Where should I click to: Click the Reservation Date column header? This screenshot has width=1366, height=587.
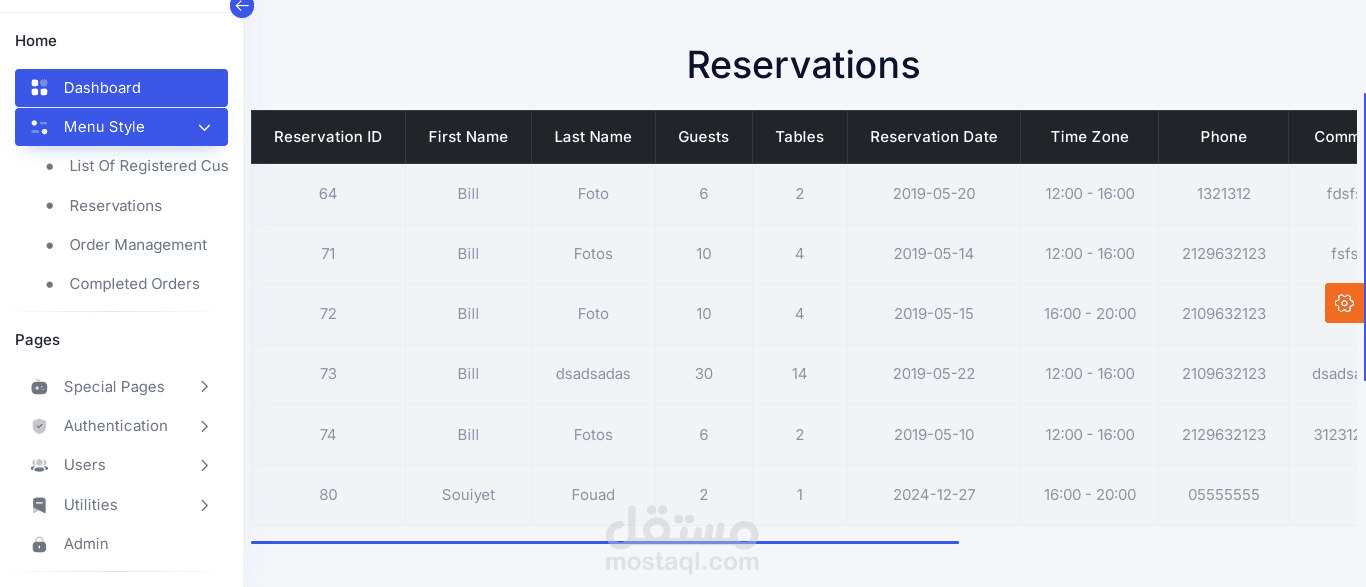[933, 137]
